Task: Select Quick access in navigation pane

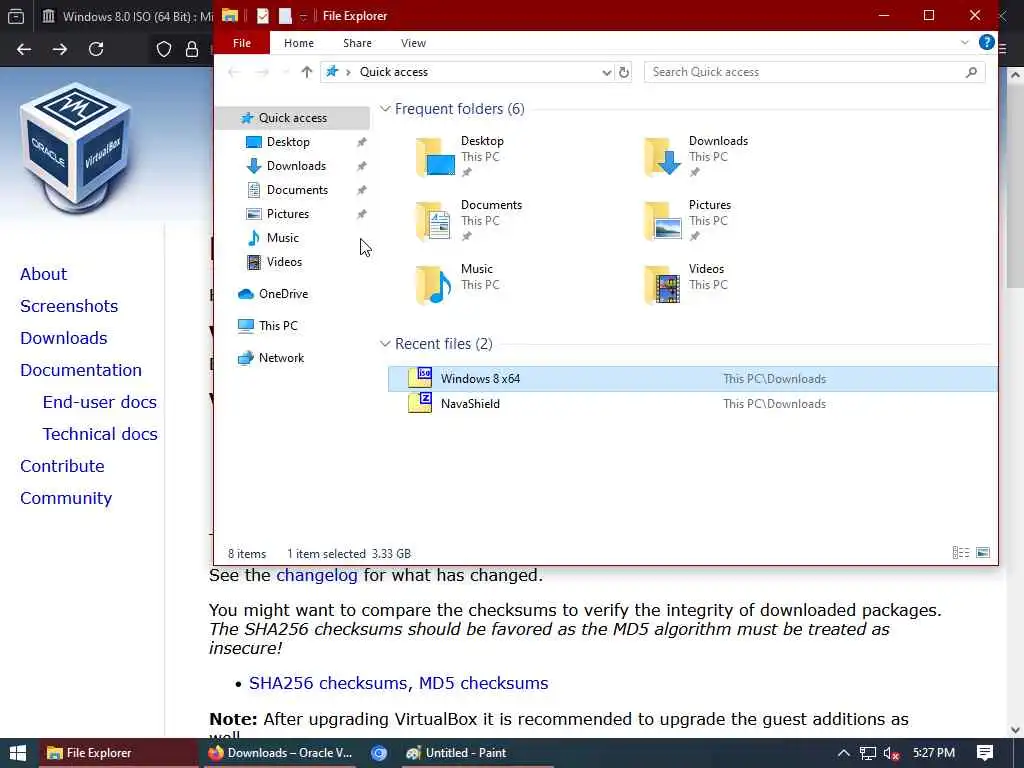Action: click(292, 118)
